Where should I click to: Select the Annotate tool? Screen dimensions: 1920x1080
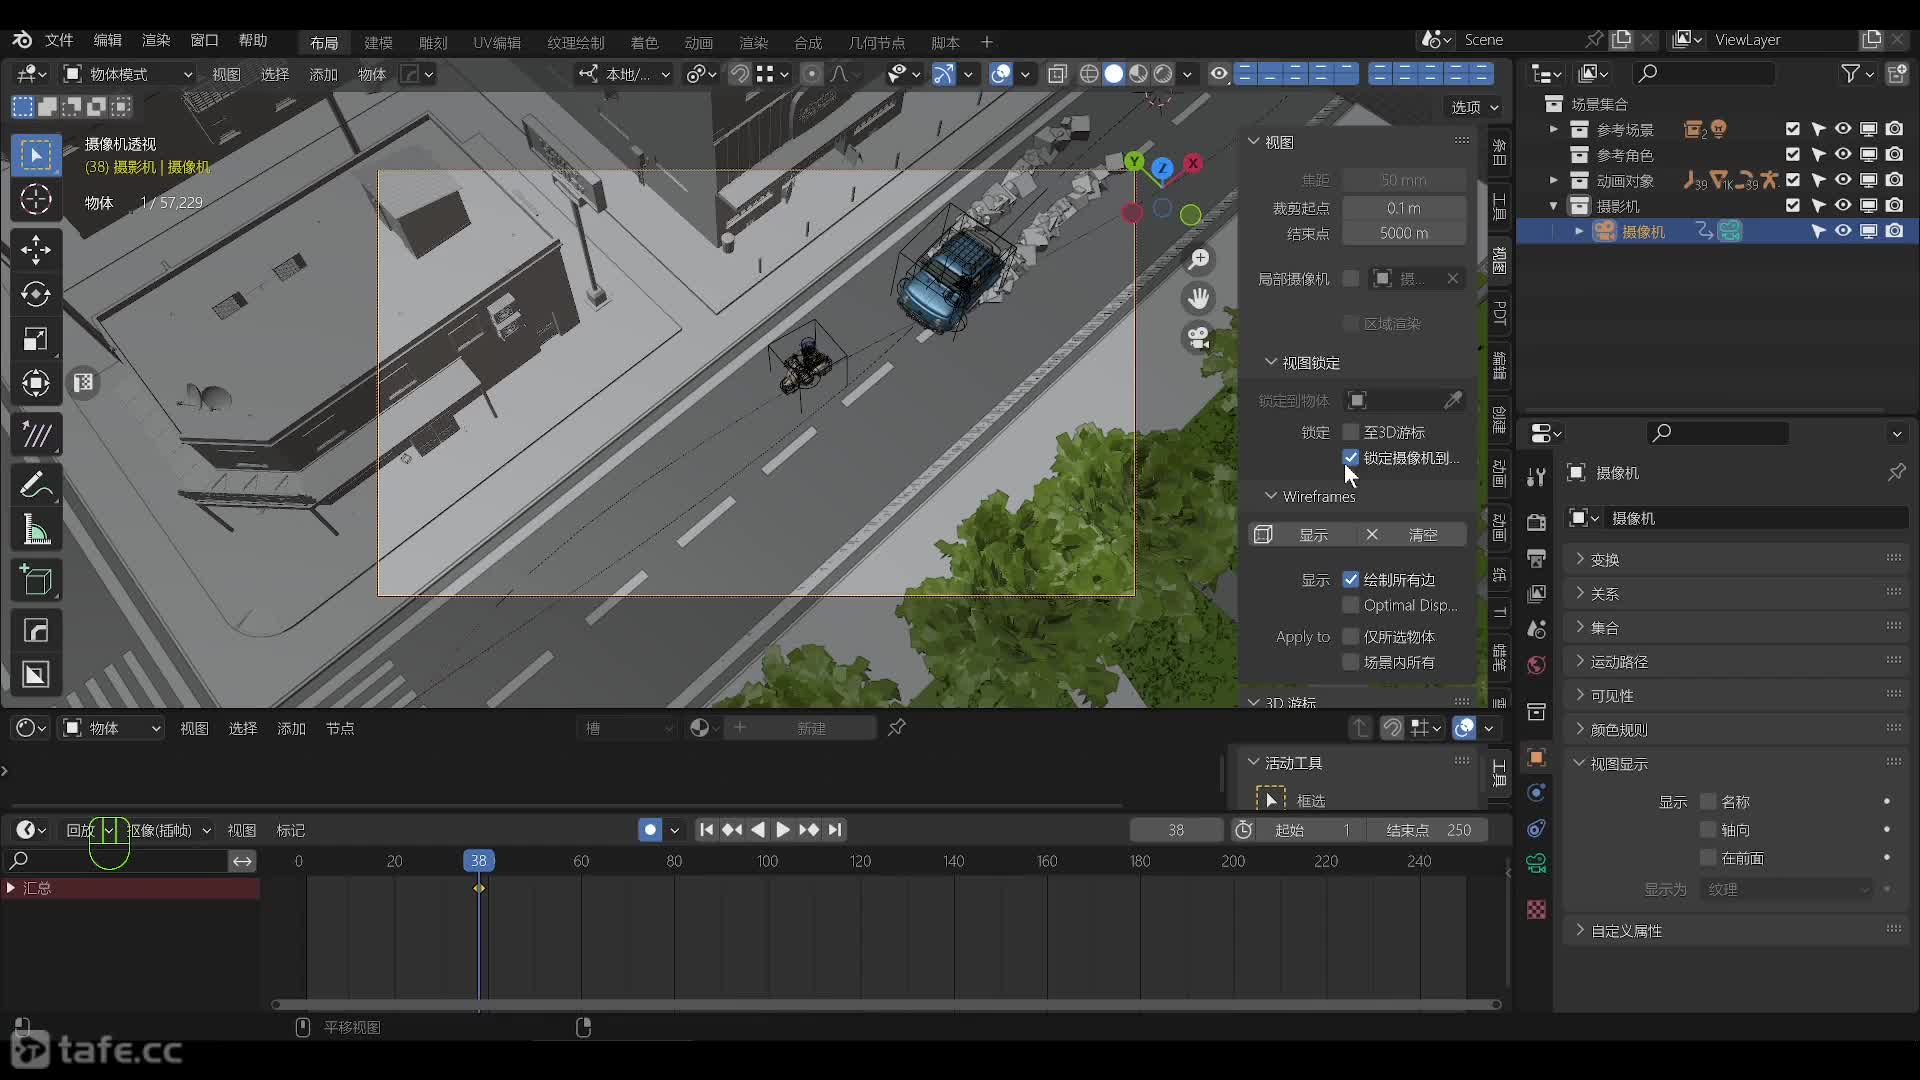click(x=36, y=485)
